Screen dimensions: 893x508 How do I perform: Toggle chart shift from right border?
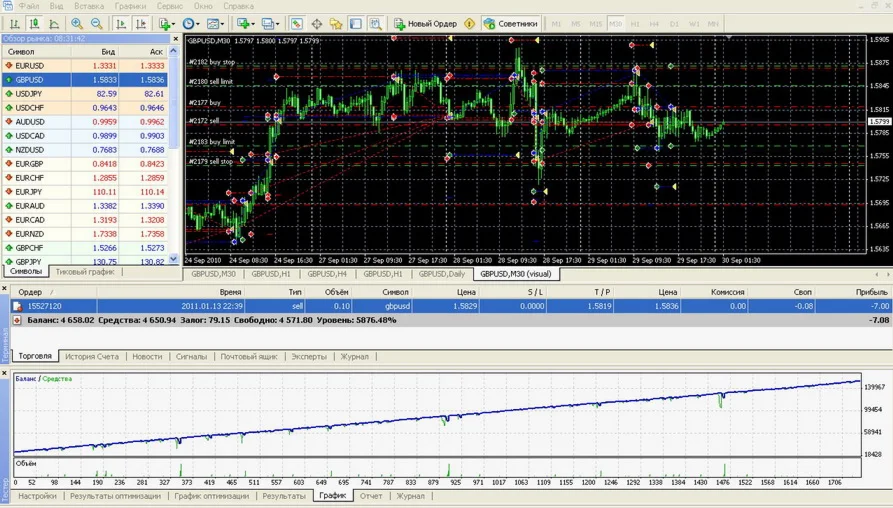click(x=141, y=24)
